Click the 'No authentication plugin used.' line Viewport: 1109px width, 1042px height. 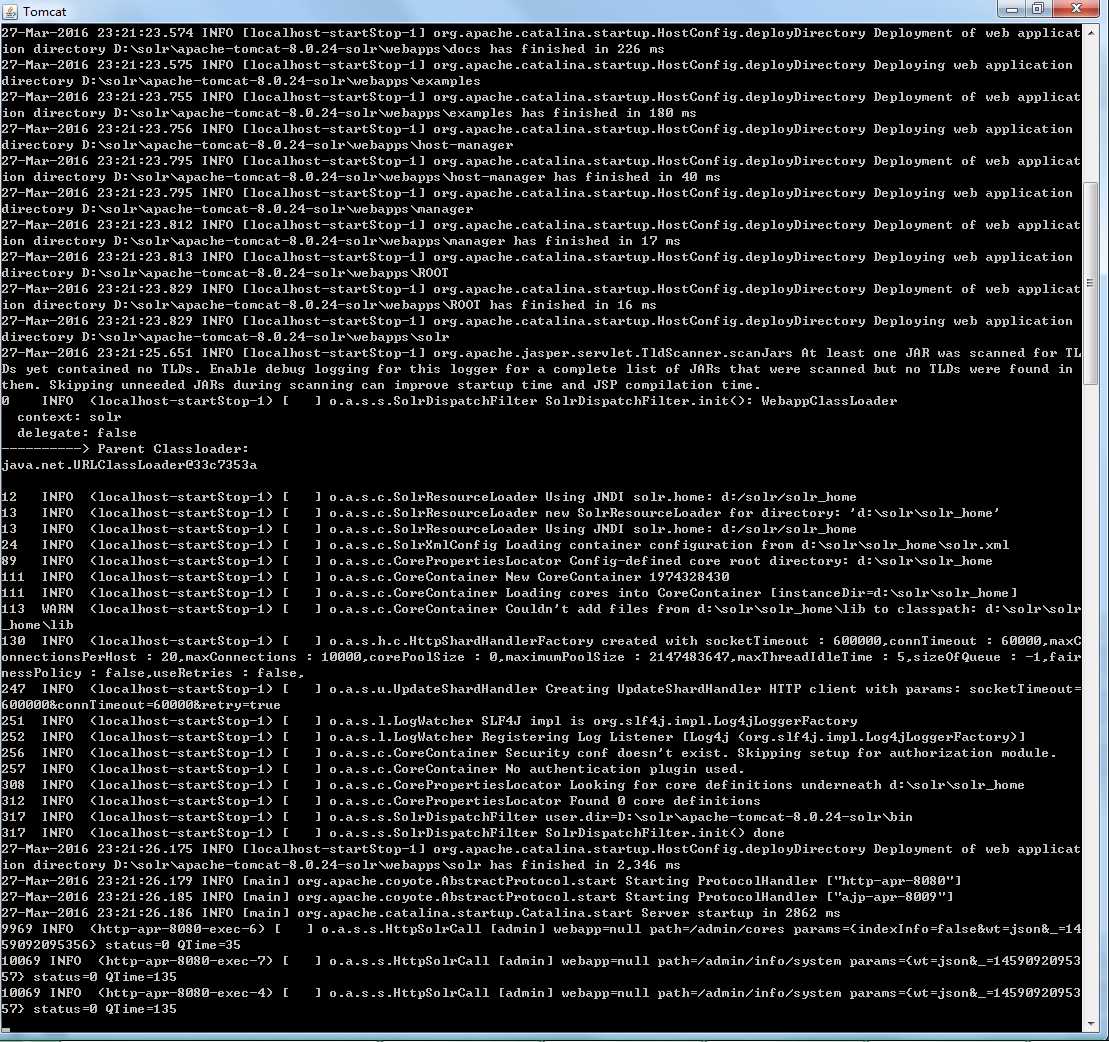[x=373, y=769]
